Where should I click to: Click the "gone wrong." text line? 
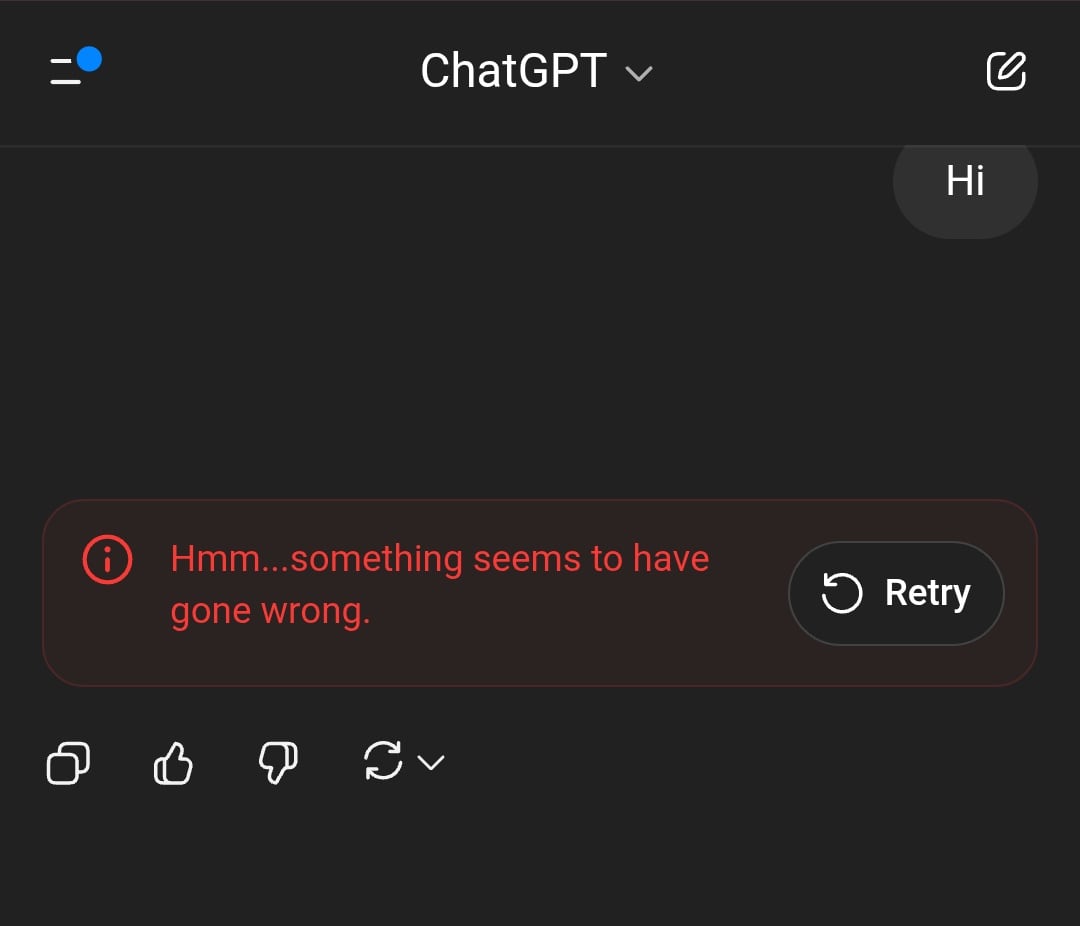pos(270,611)
